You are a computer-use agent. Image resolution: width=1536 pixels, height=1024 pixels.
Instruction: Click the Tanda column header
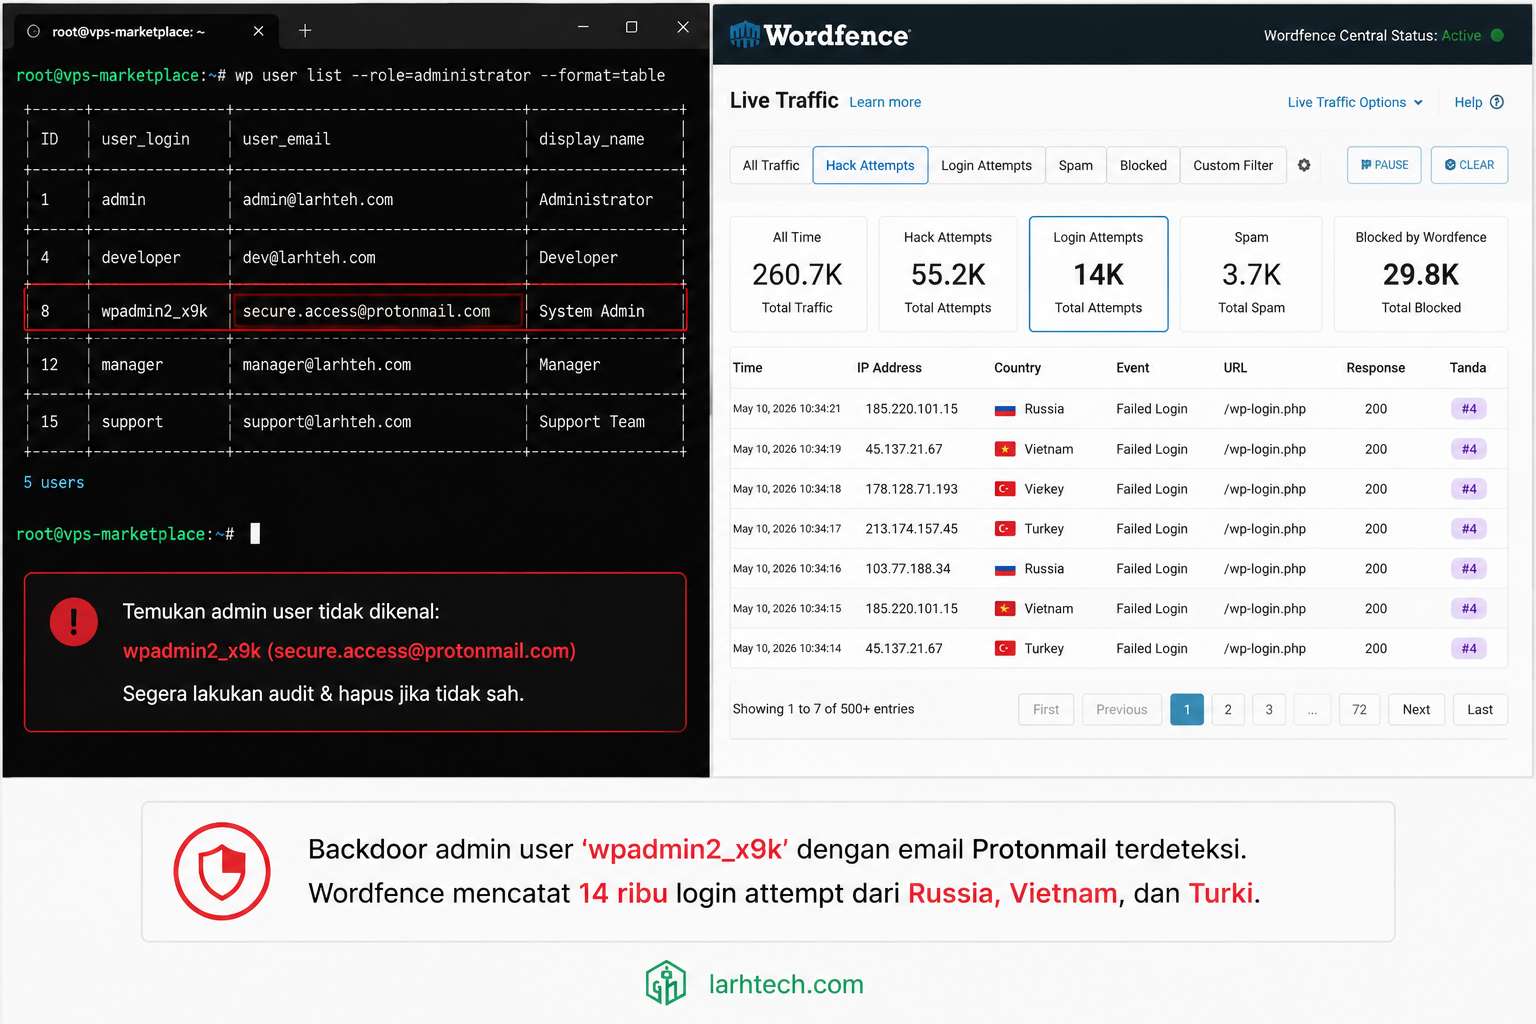click(x=1468, y=368)
